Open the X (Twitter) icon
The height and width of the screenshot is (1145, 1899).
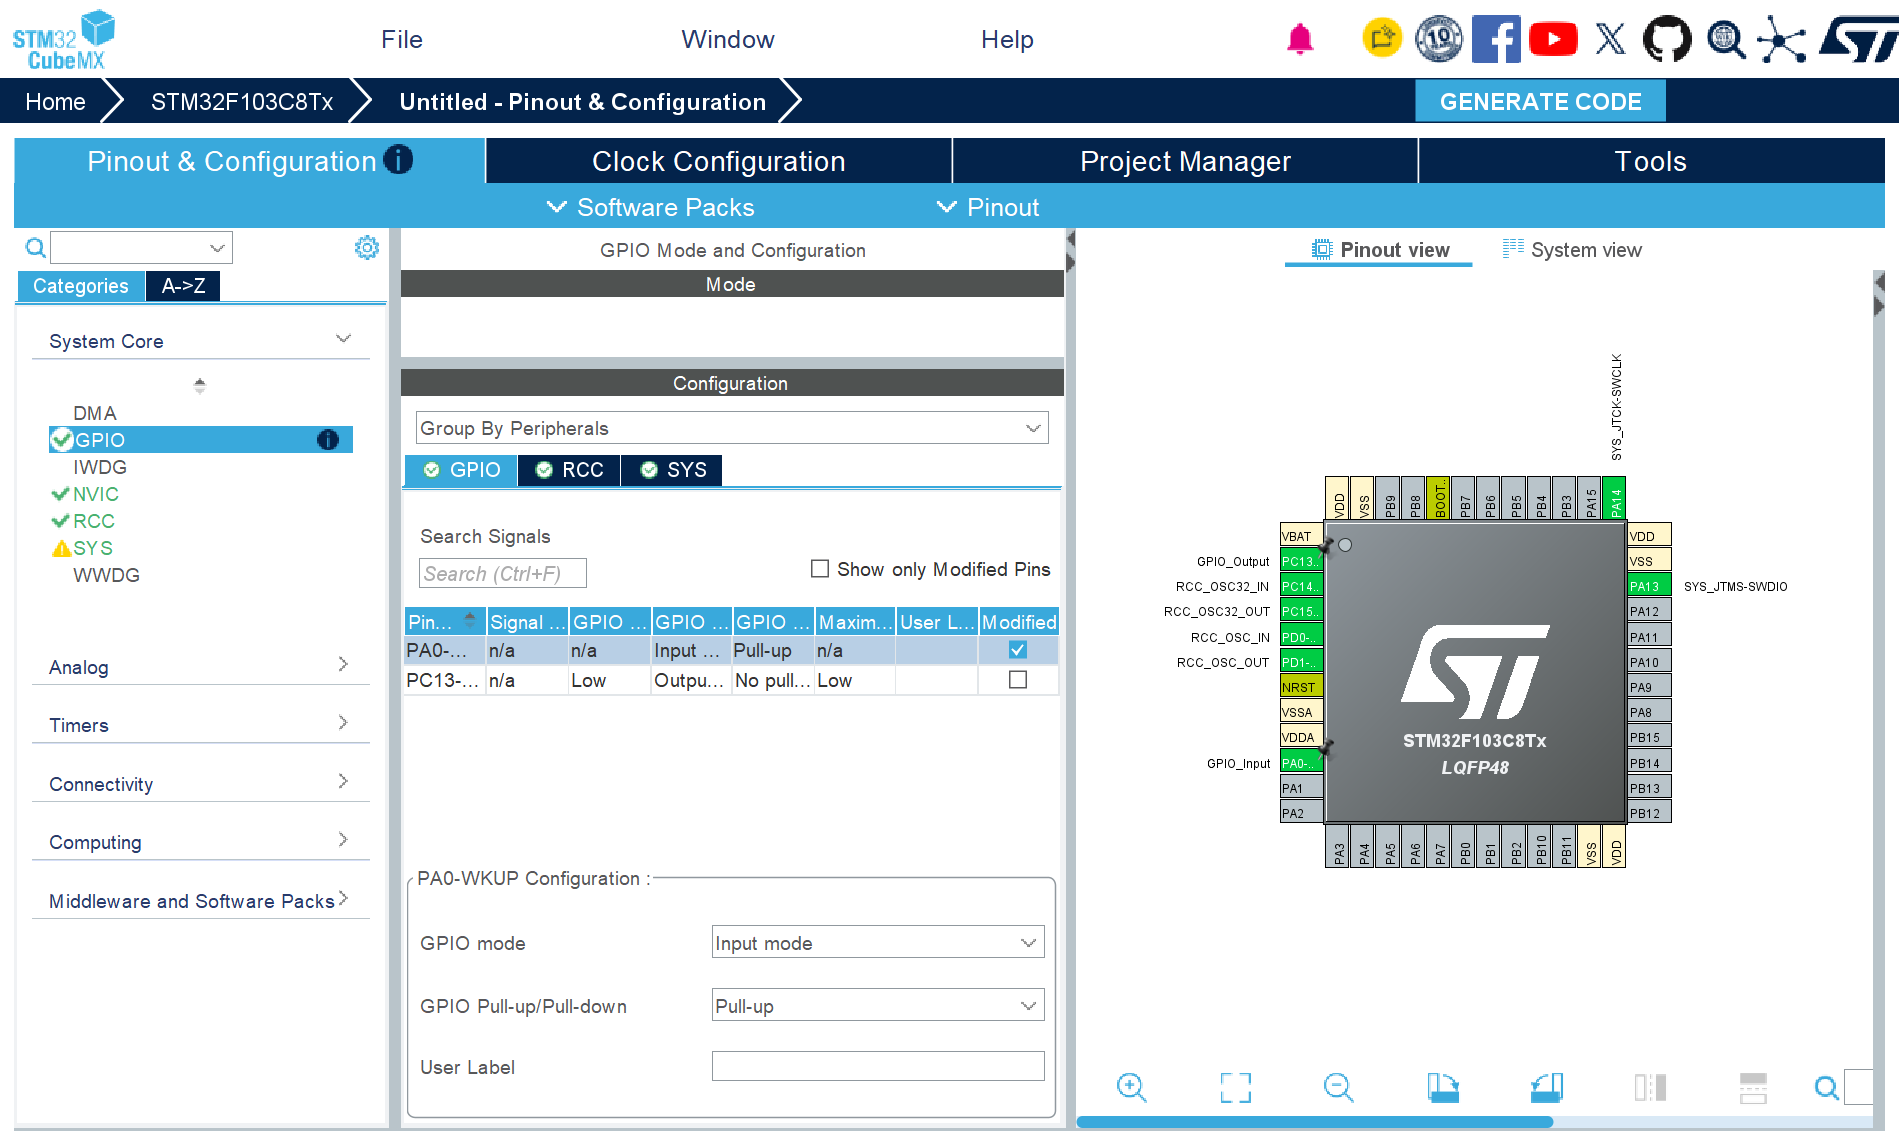coord(1610,39)
